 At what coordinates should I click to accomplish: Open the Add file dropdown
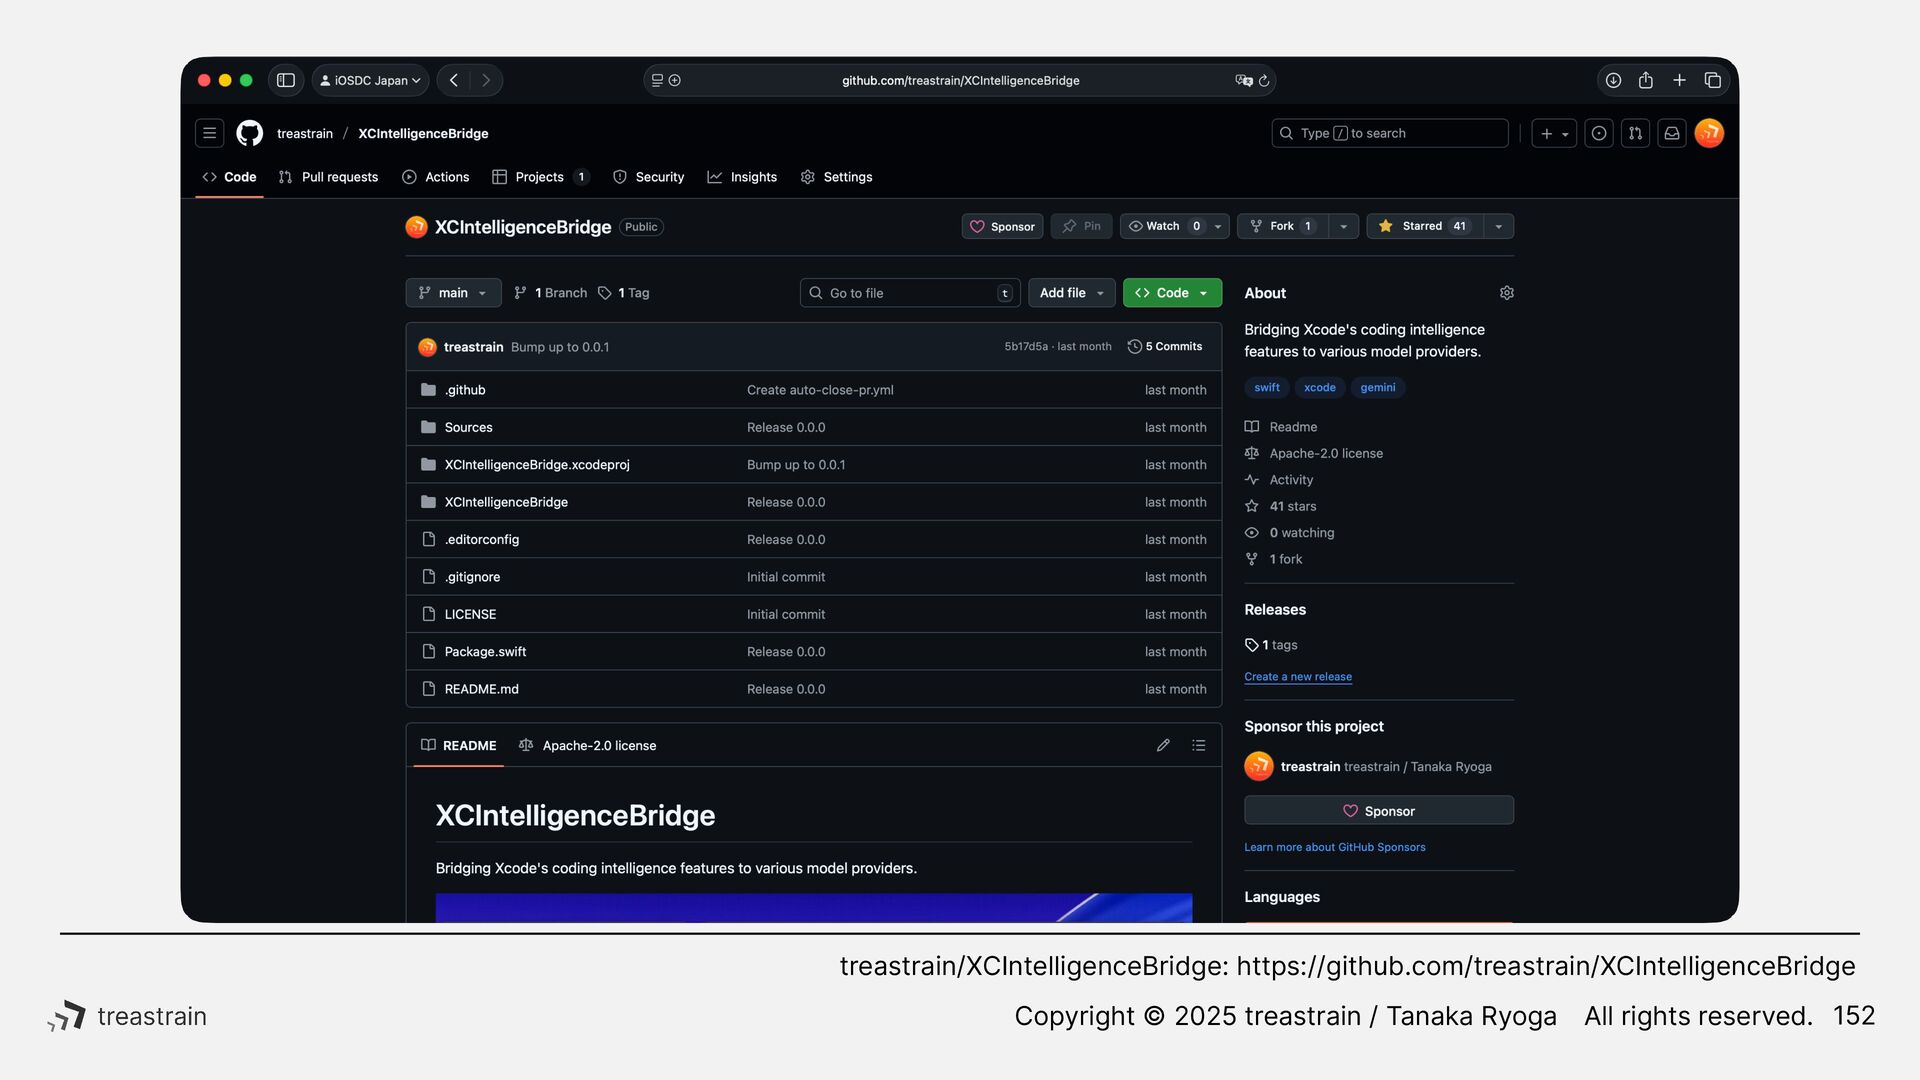click(x=1071, y=293)
